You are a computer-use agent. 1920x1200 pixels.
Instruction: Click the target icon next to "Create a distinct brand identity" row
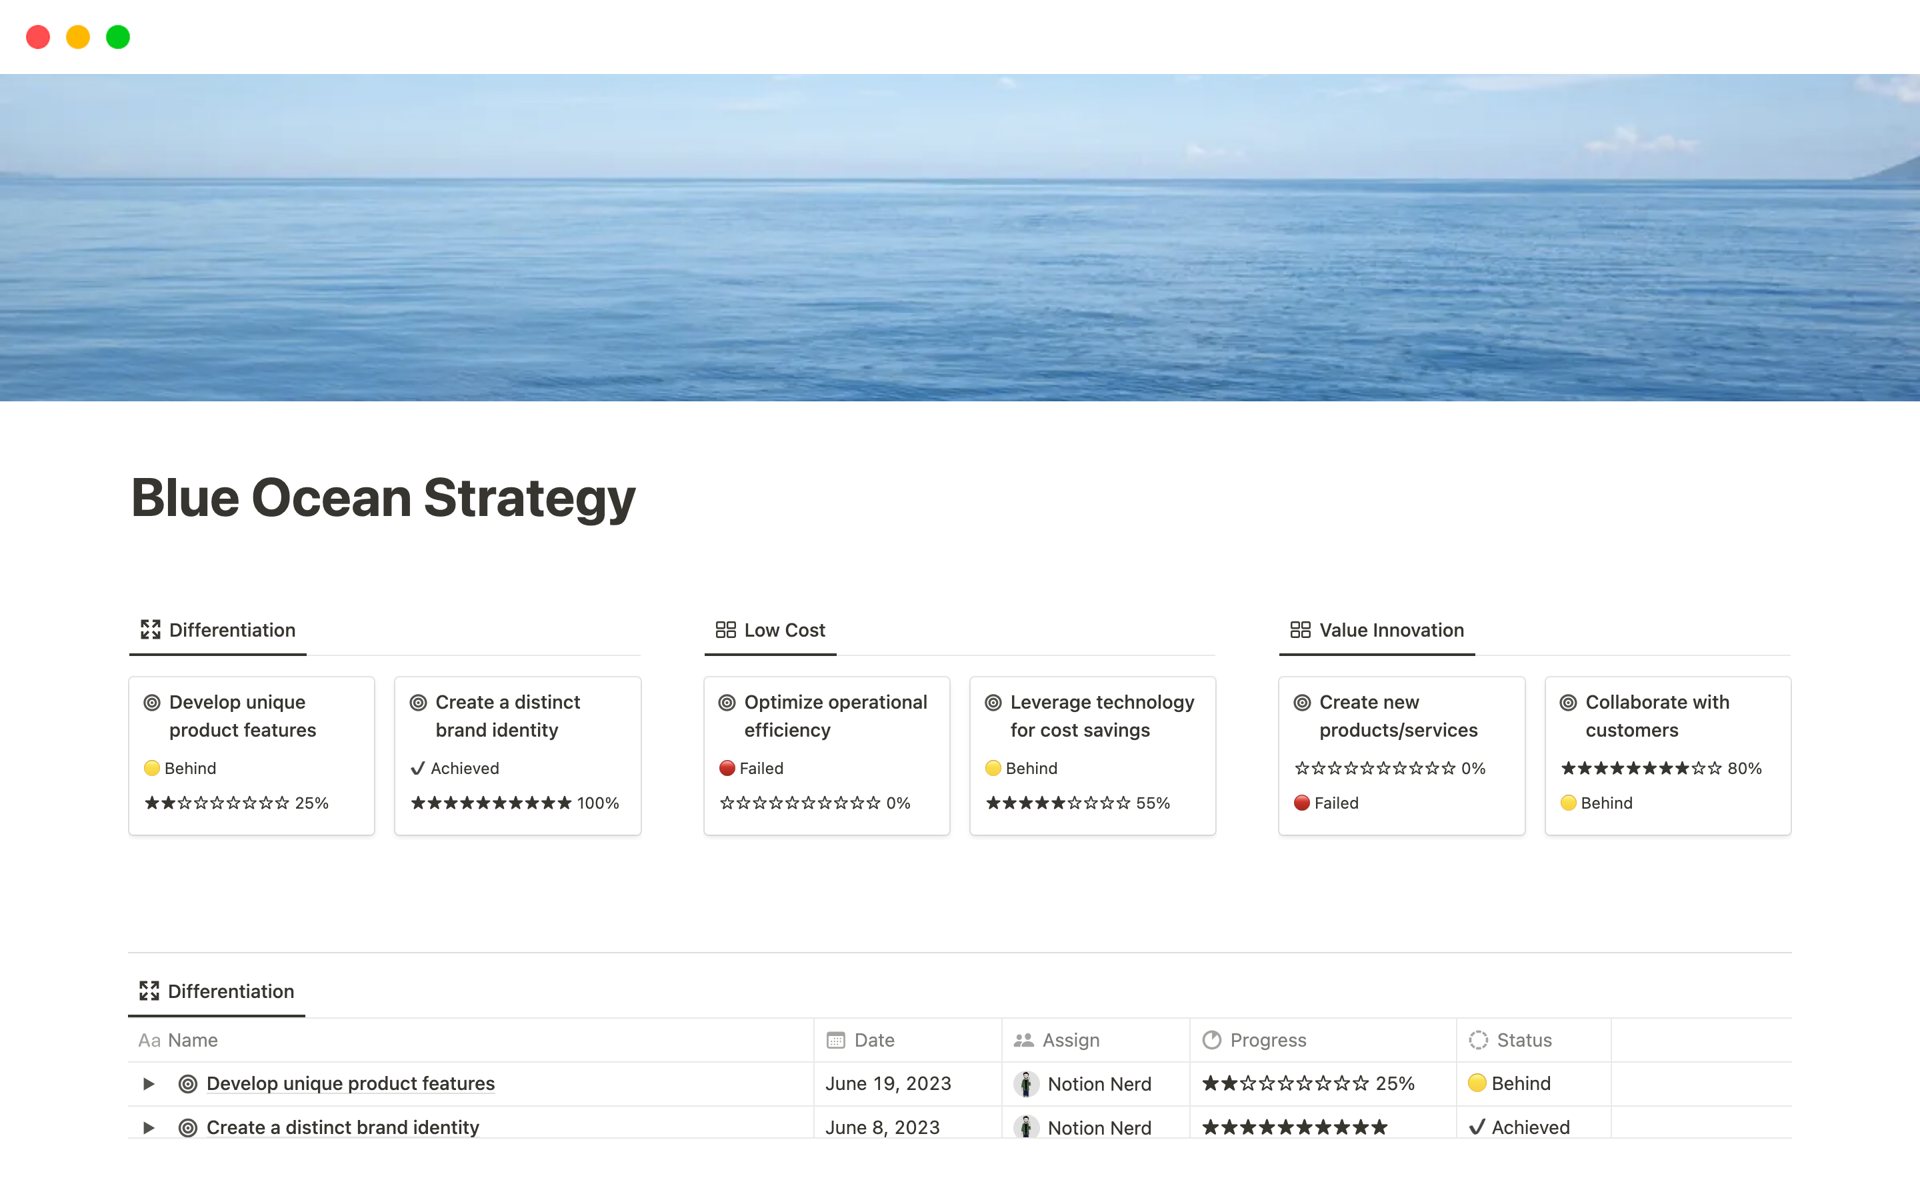pyautogui.click(x=187, y=1127)
